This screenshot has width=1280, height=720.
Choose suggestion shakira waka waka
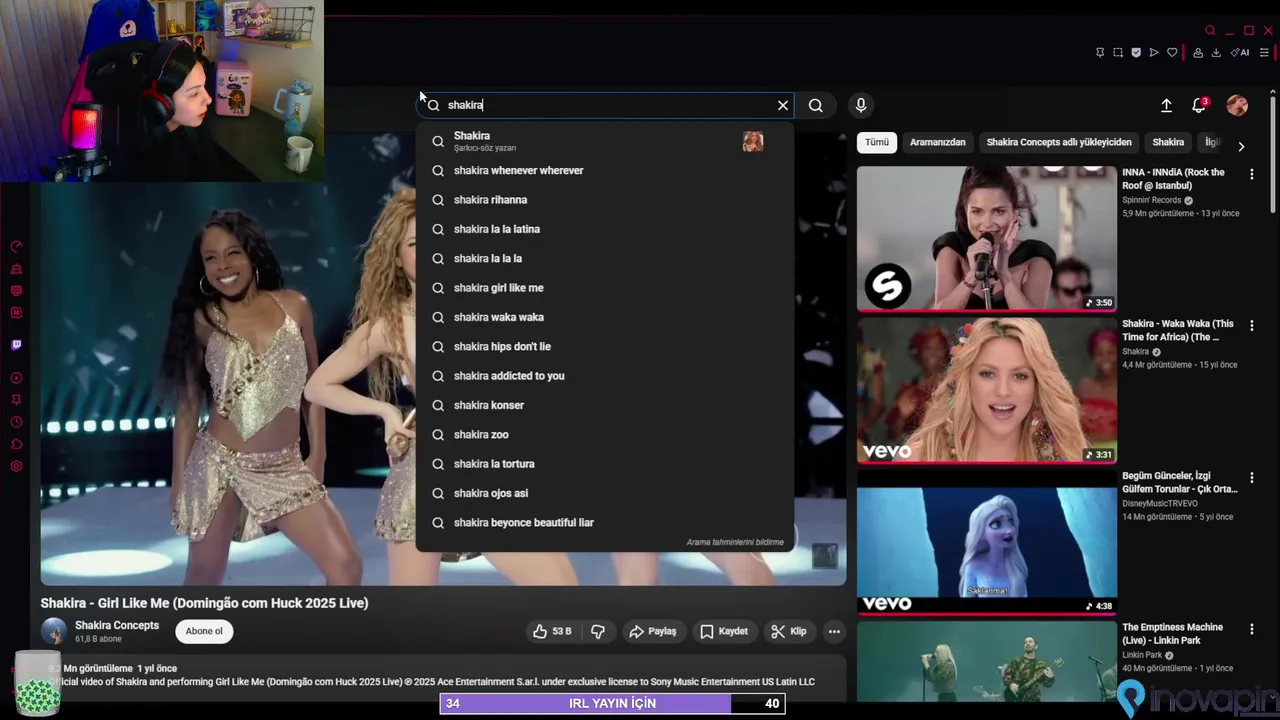[x=604, y=317]
